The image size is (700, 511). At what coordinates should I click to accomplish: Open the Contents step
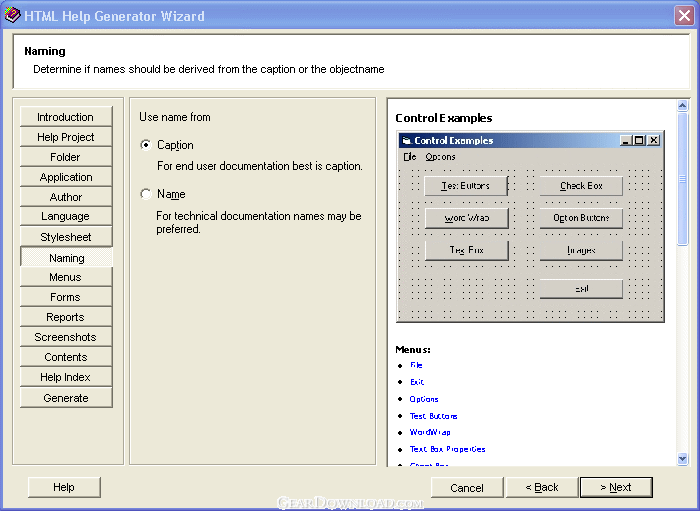[66, 357]
